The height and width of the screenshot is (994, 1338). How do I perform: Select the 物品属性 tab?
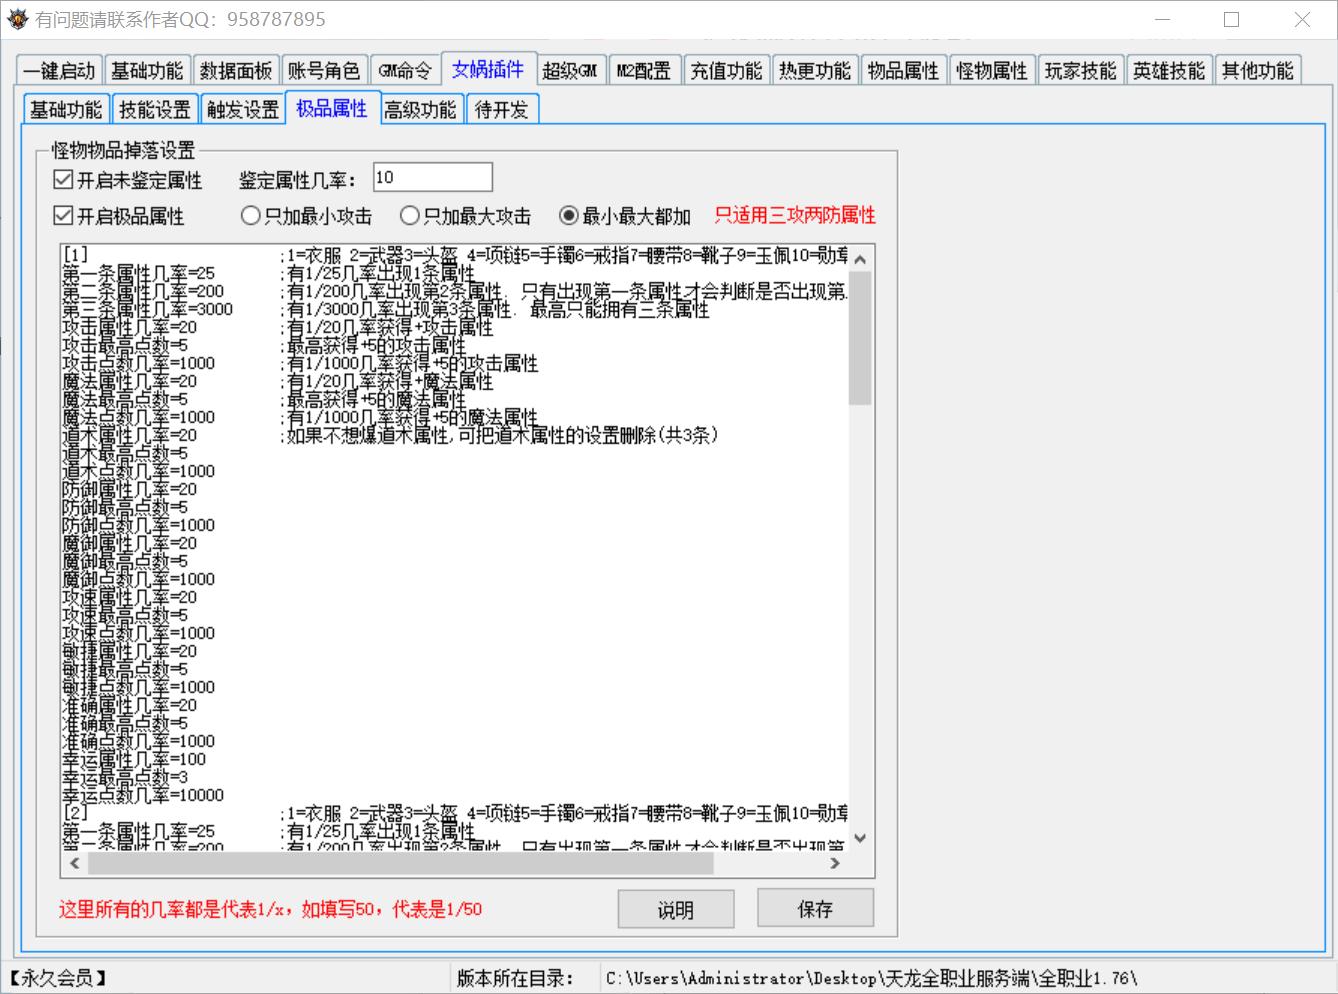(x=904, y=70)
